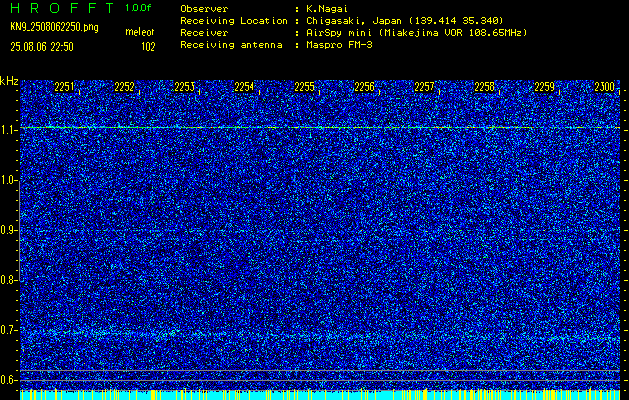Click the kHz axis unit label
The height and width of the screenshot is (400, 629).
9,81
